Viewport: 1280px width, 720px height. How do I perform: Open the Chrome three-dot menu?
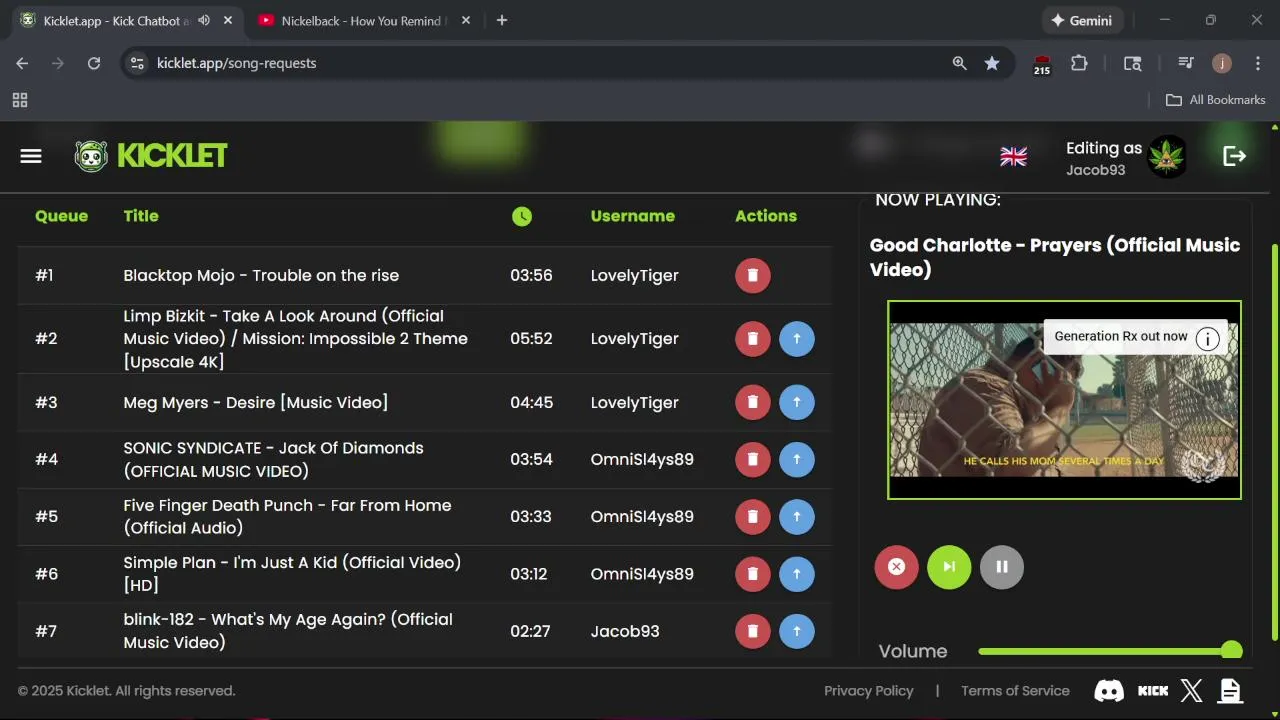tap(1256, 63)
